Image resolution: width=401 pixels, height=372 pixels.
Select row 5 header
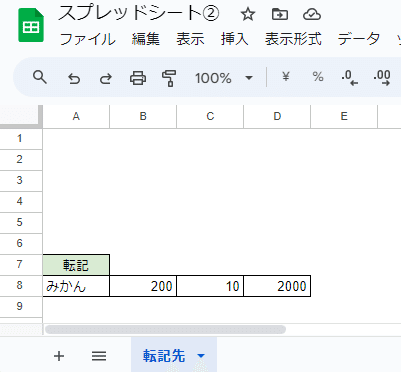click(x=21, y=223)
